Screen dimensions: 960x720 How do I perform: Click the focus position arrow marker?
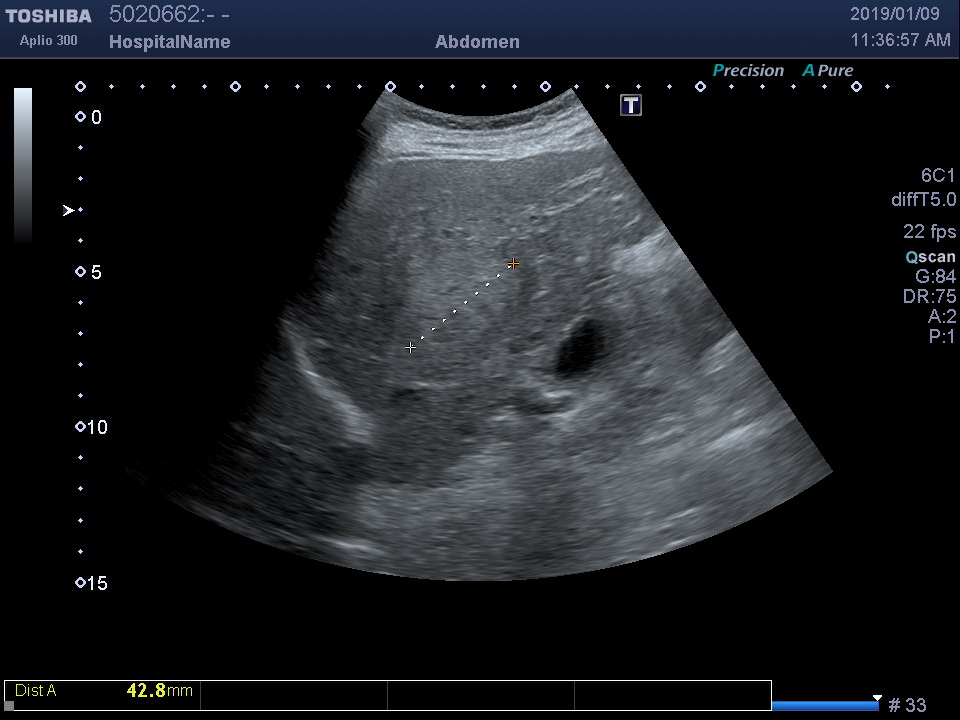[68, 210]
